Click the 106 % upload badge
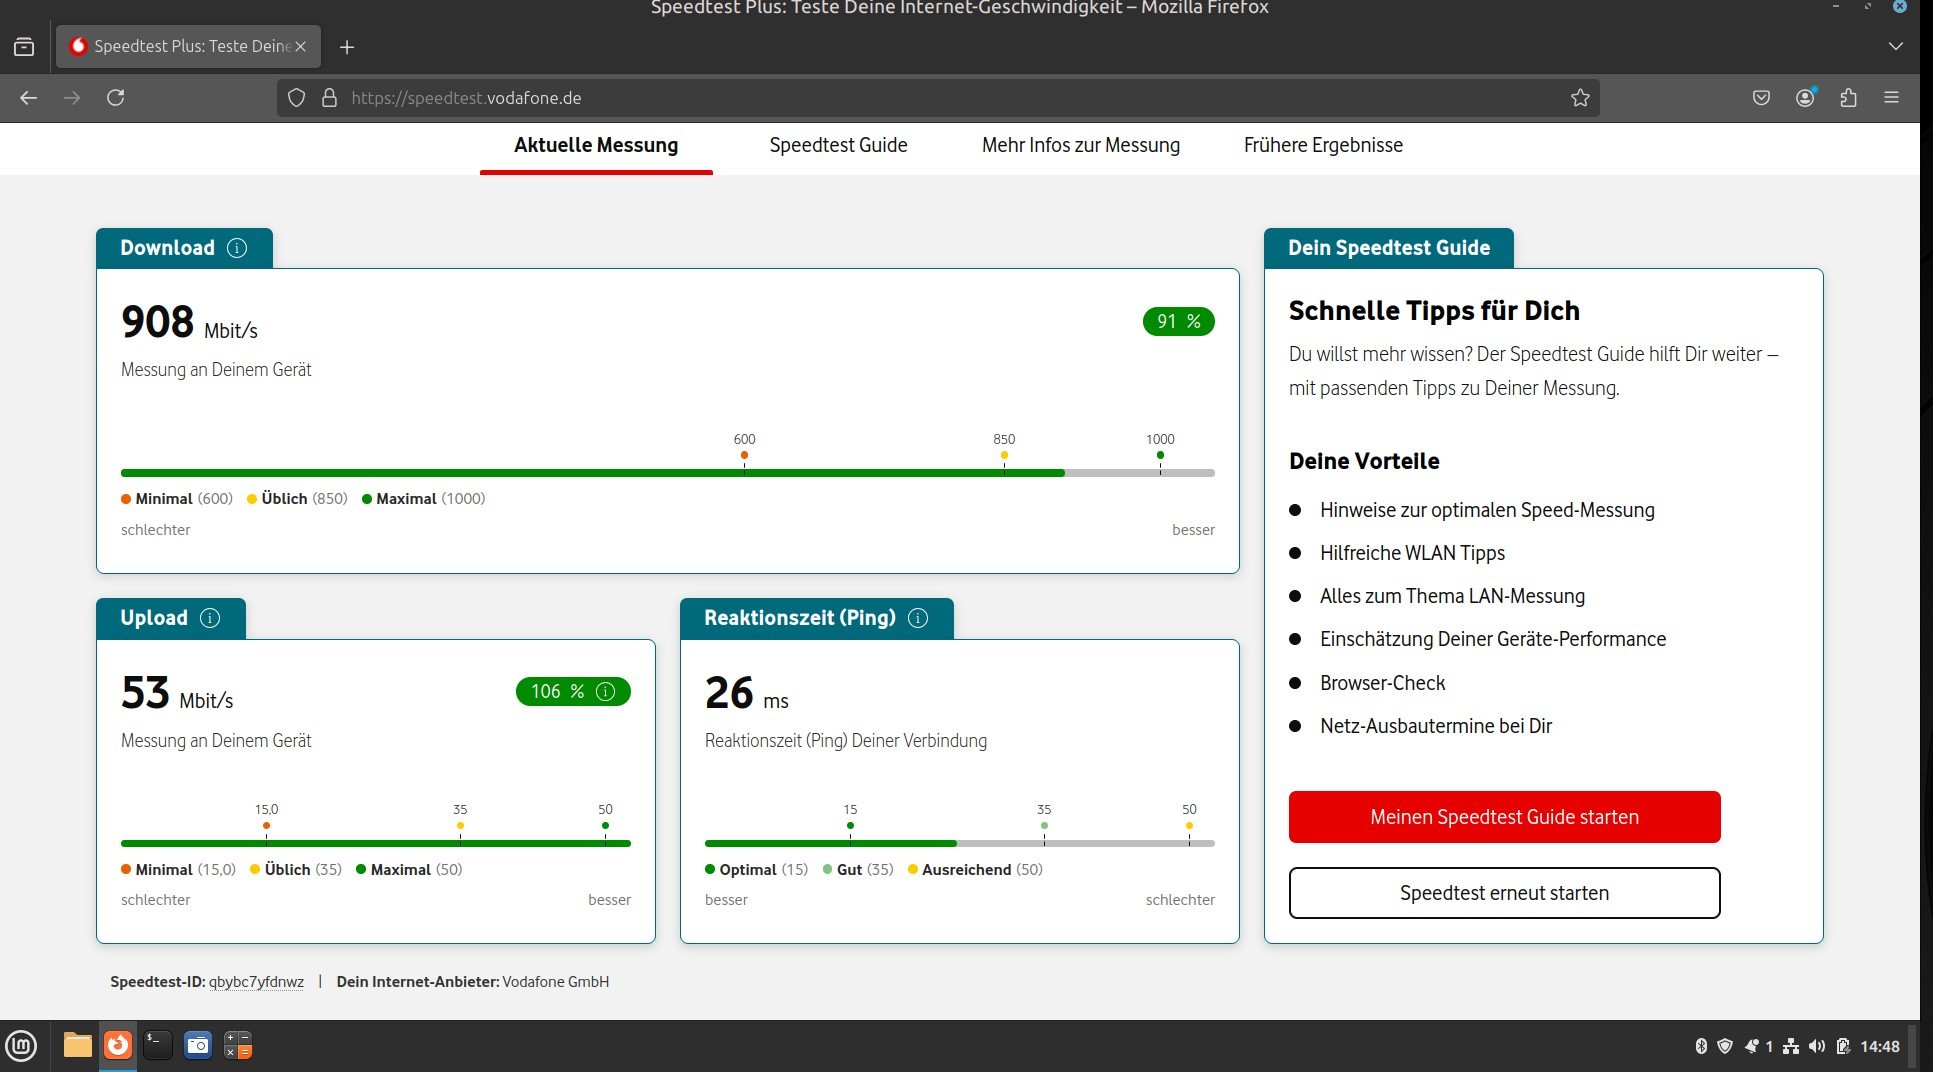Screen dimensions: 1933x1072 click(x=573, y=692)
